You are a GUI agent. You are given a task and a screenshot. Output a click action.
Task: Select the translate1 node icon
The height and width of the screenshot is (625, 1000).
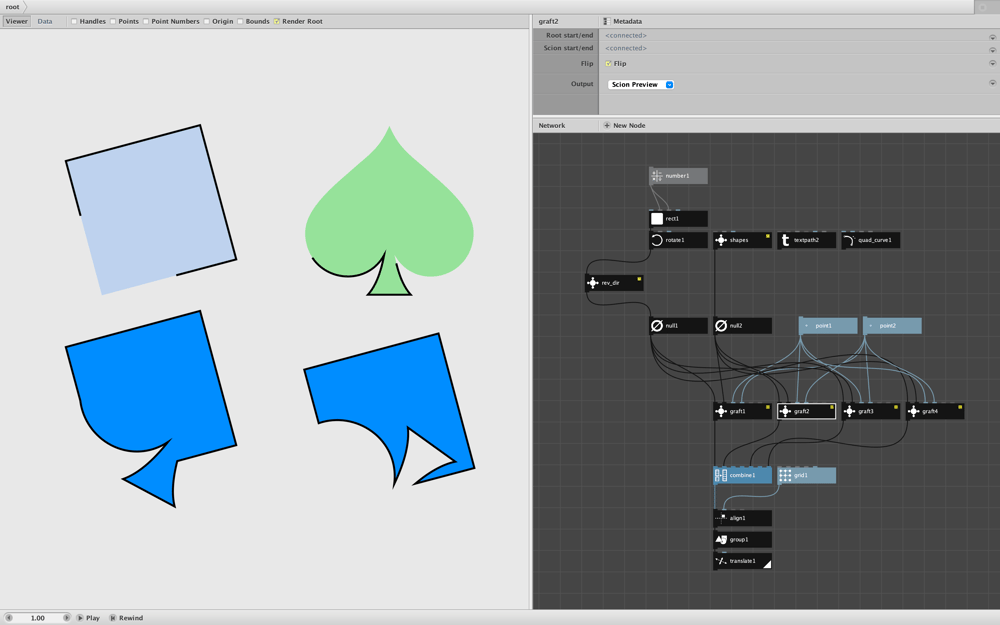pos(721,561)
